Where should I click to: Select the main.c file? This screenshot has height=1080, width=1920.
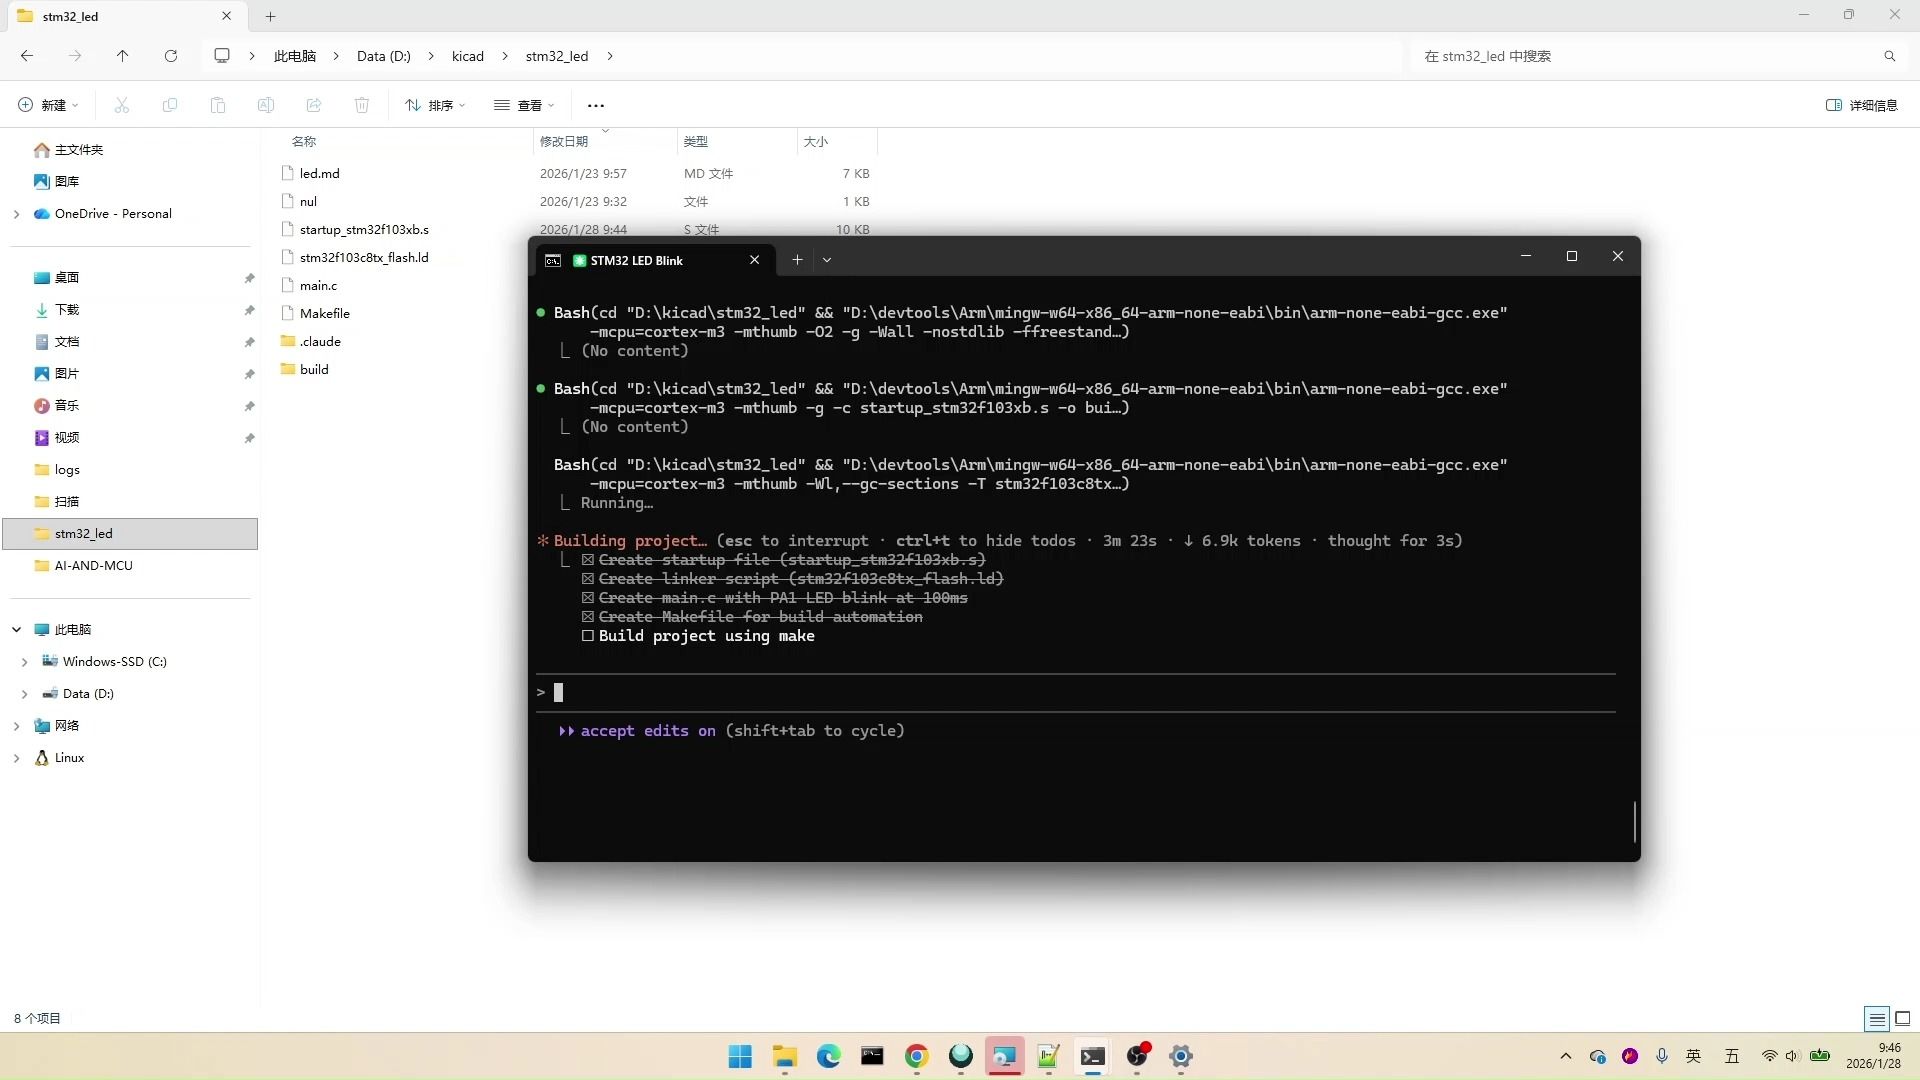point(318,285)
